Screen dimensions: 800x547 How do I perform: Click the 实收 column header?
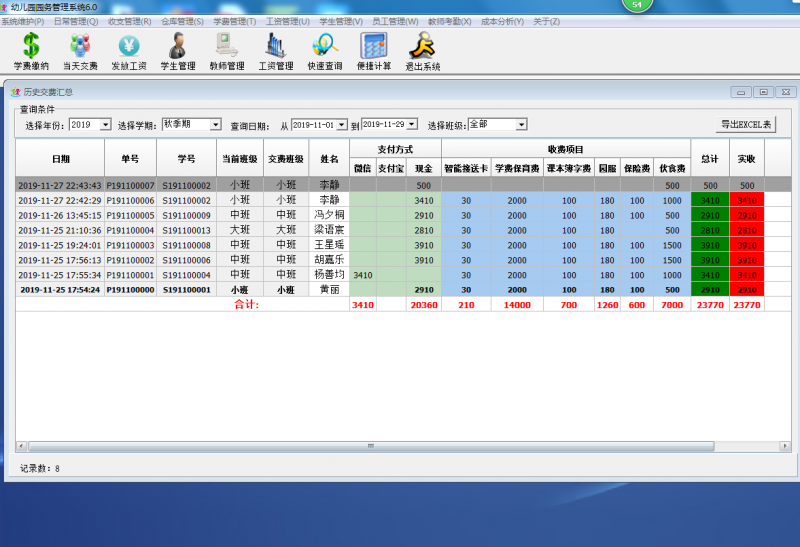click(747, 158)
